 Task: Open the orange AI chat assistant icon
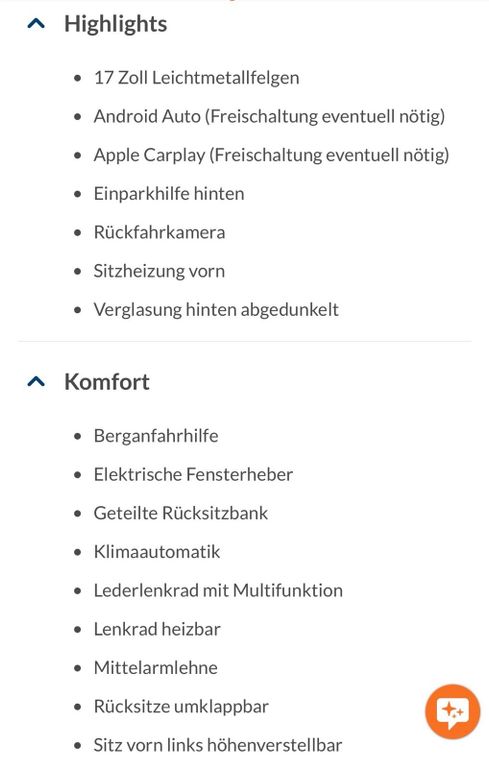(x=452, y=712)
